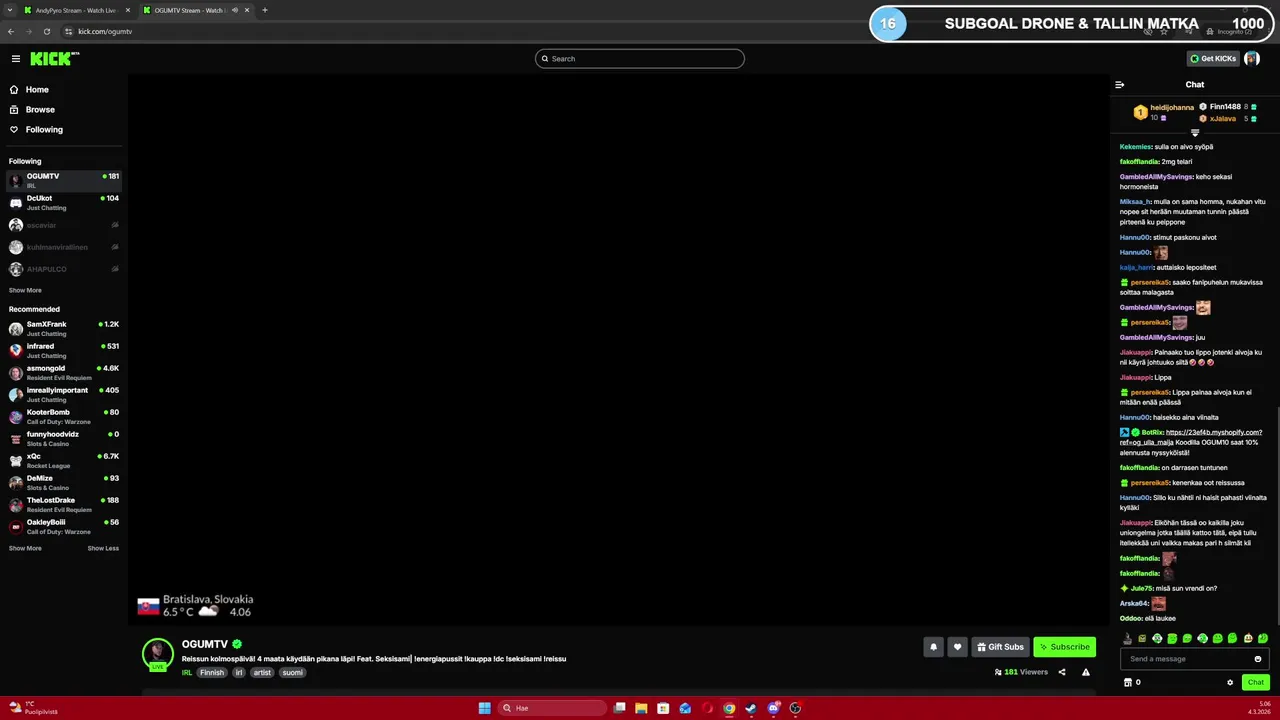This screenshot has width=1280, height=720.
Task: Click the Gift Subs button
Action: [1000, 647]
